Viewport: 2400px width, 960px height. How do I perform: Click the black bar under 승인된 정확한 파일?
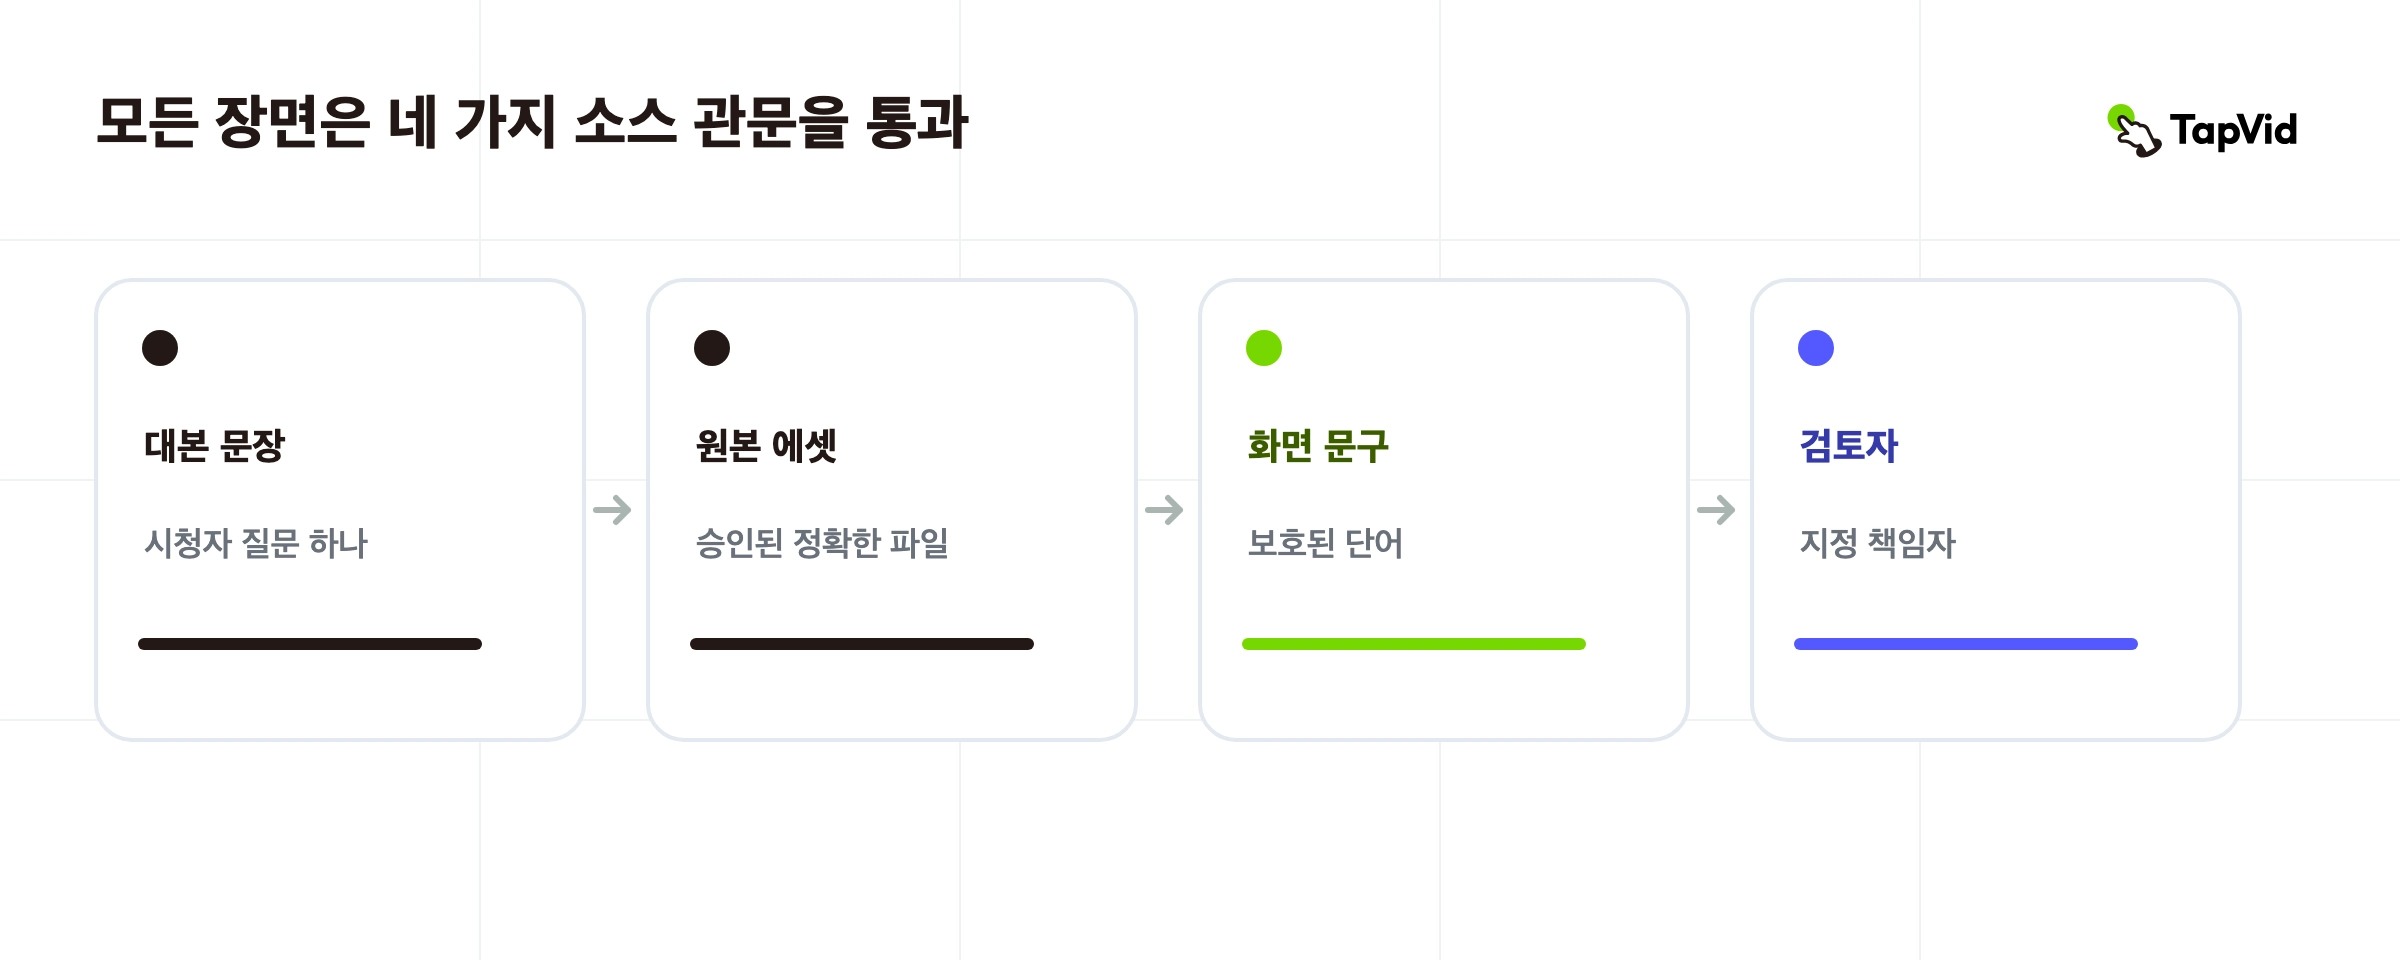click(x=862, y=644)
